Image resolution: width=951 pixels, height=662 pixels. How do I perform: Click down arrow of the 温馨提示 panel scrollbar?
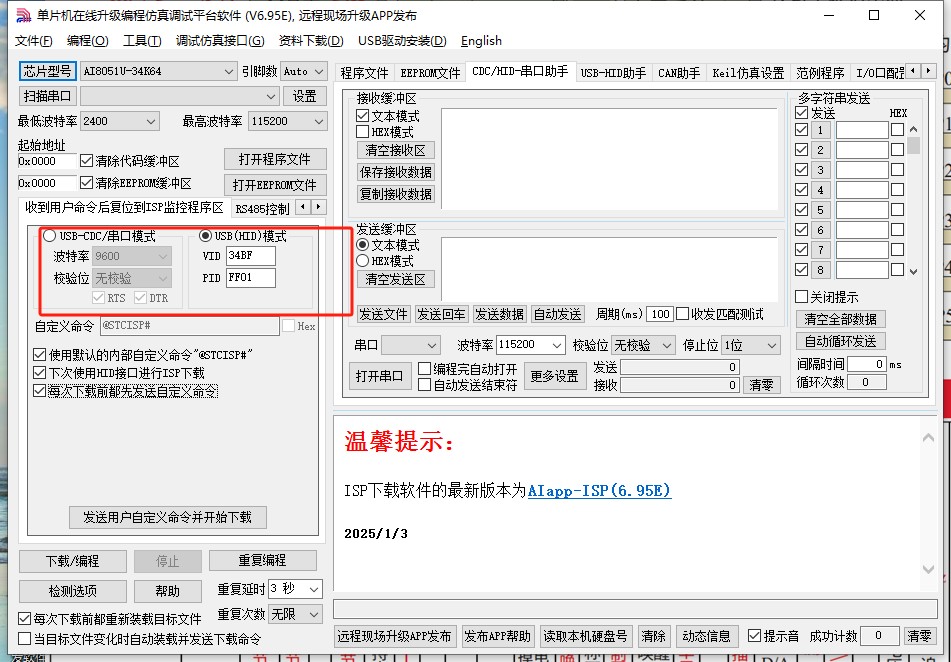(x=928, y=569)
